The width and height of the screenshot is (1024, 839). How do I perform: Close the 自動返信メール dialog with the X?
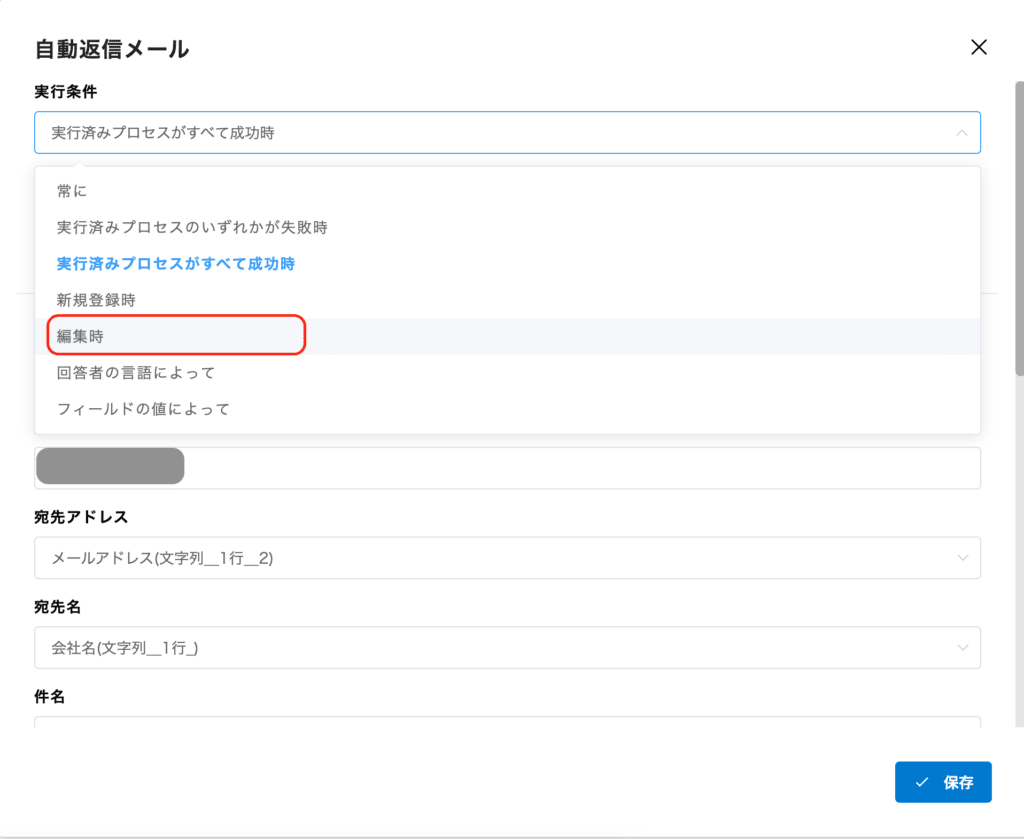[x=978, y=47]
